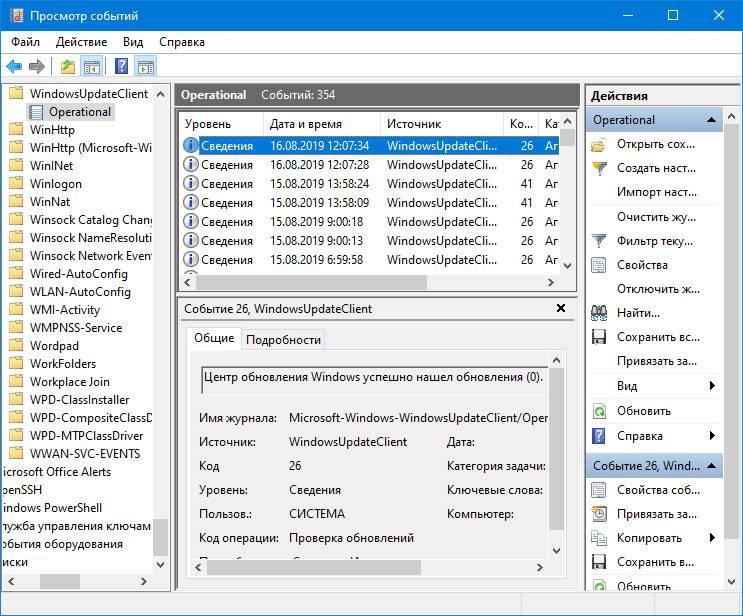Click the blue help icon next to Справка

(599, 435)
